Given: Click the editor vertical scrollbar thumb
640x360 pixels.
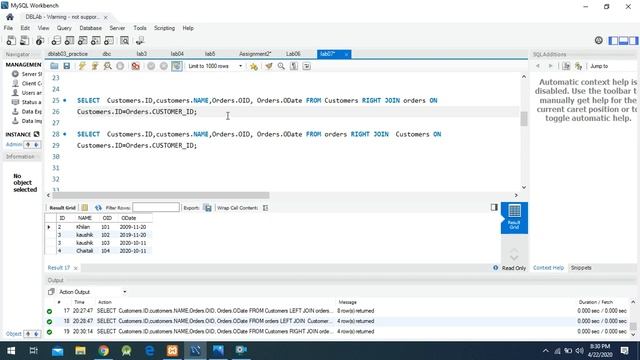Looking at the screenshot, I should pyautogui.click(x=524, y=119).
